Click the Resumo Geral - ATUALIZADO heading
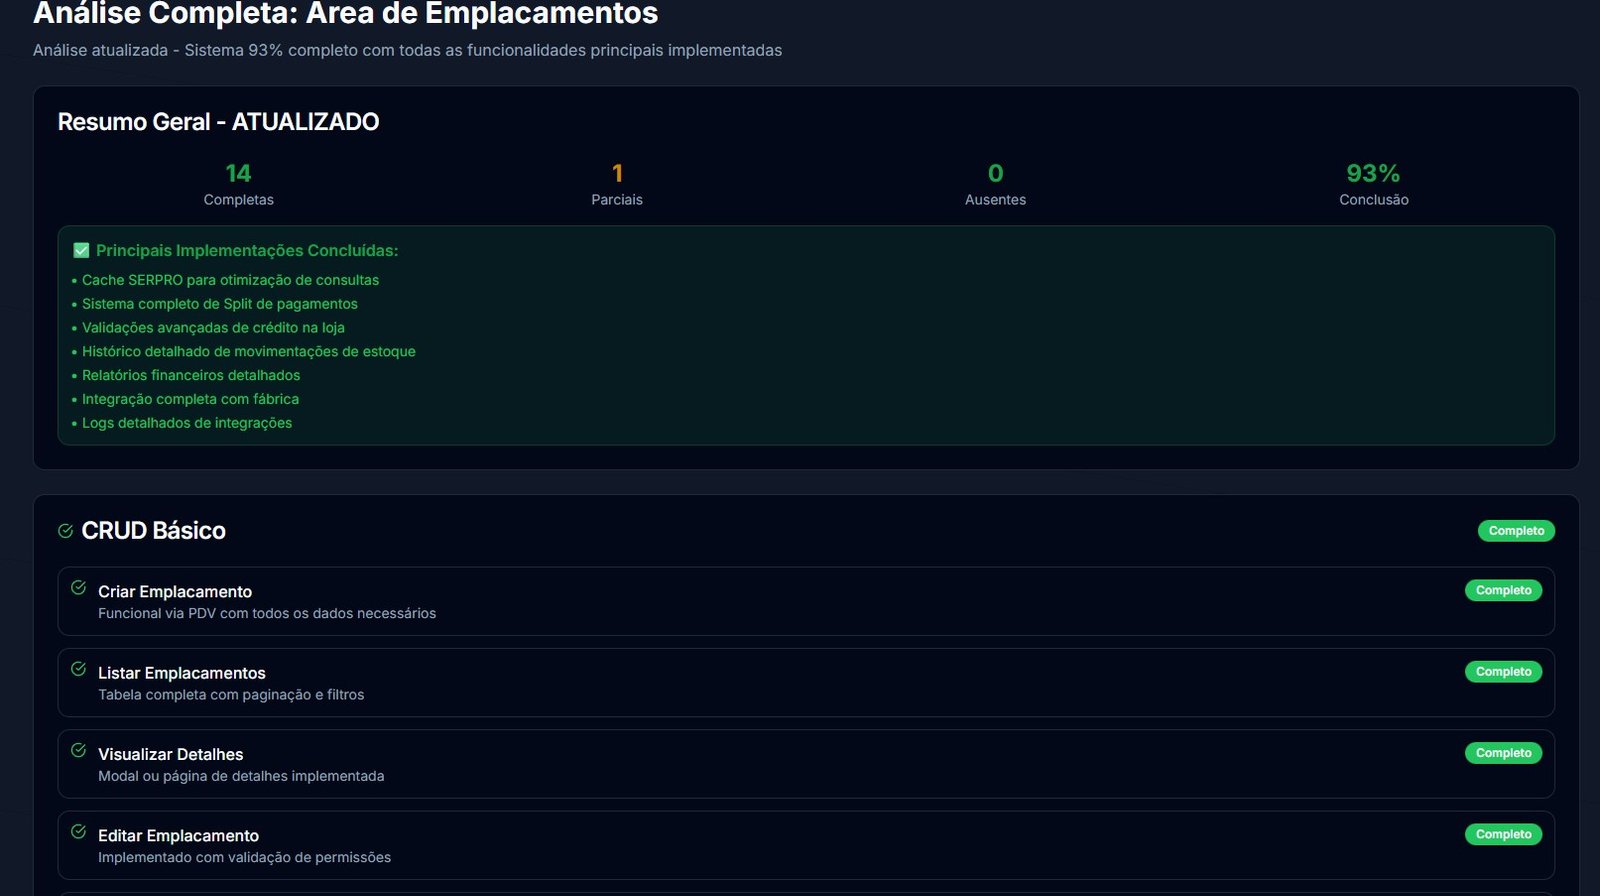The image size is (1600, 896). pyautogui.click(x=218, y=122)
